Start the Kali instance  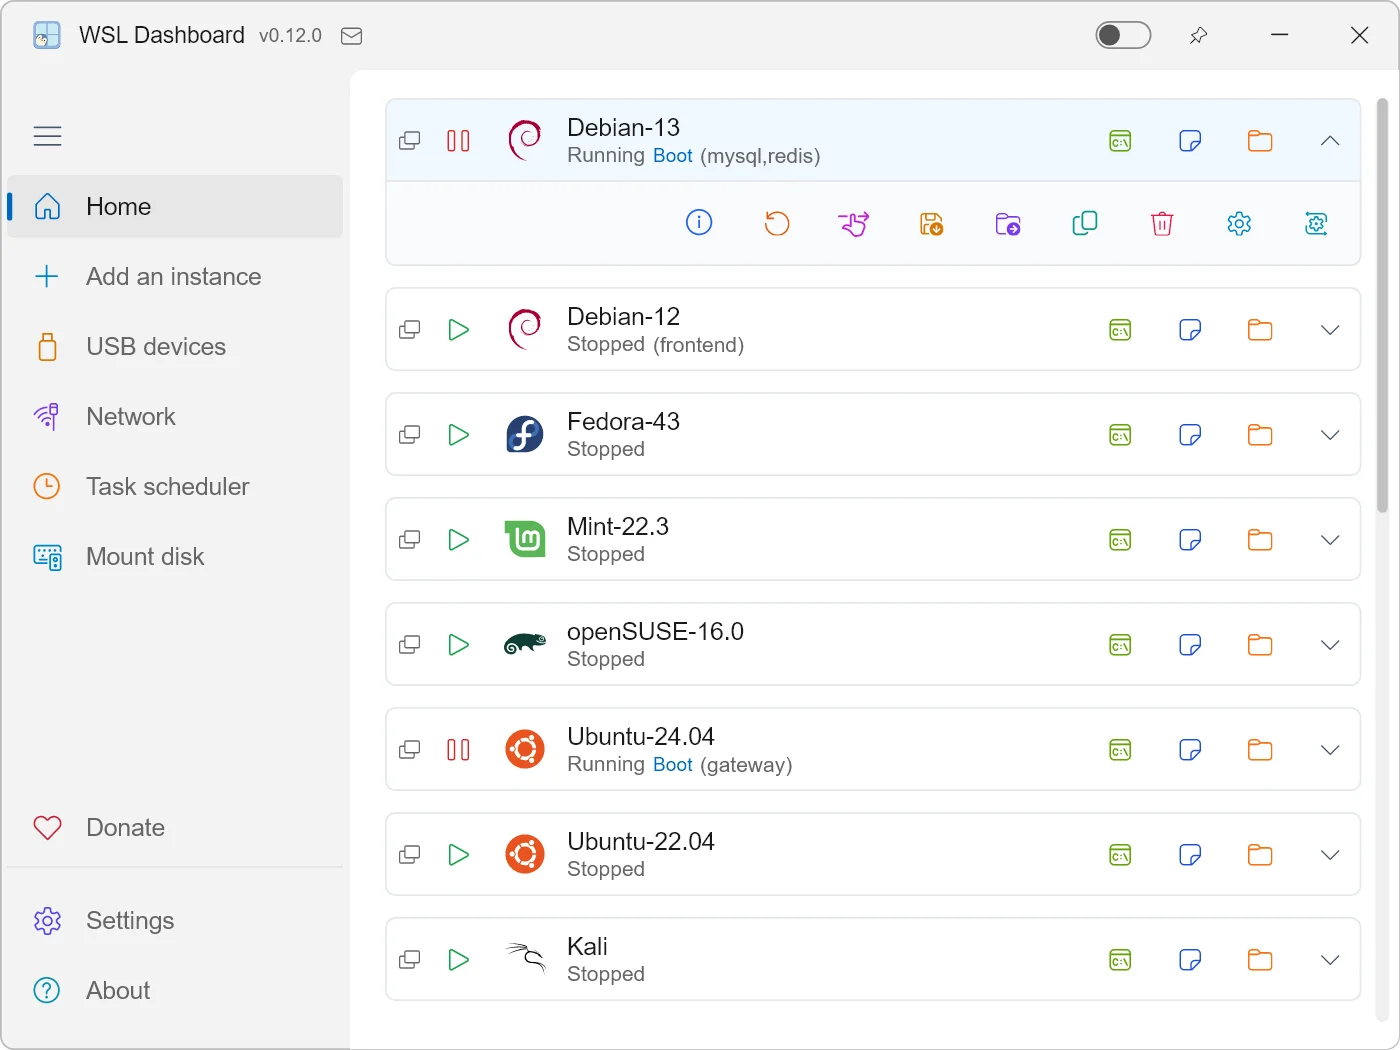pos(458,960)
